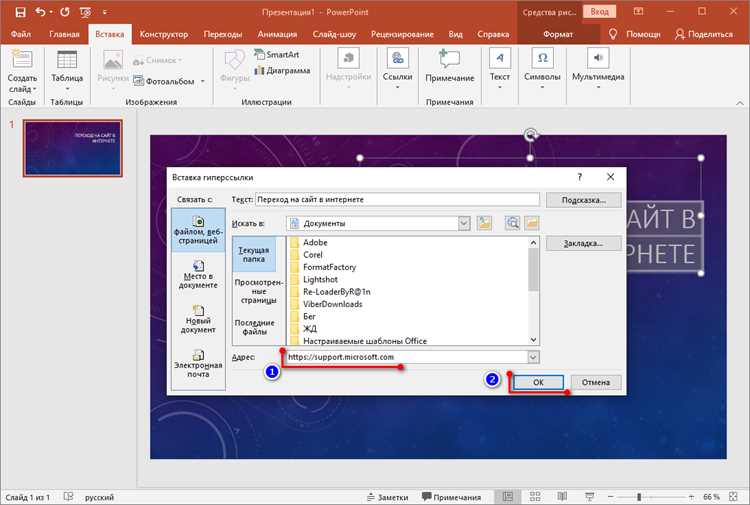Open the Photo Album dropdown arrow
Viewport: 750px width, 505px height.
[203, 81]
